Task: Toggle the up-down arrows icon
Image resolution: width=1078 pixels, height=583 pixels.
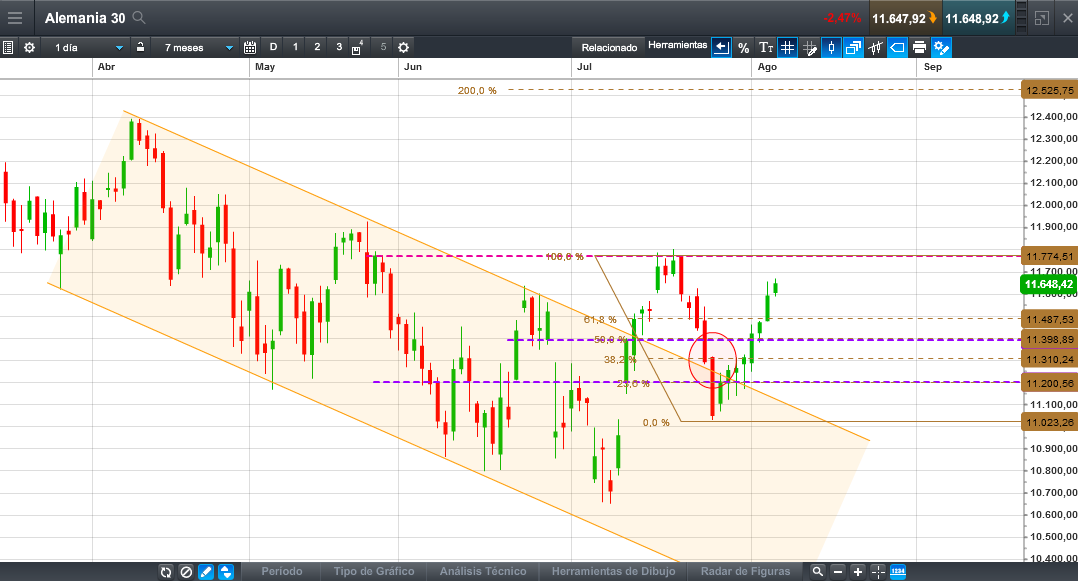Action: pos(226,572)
